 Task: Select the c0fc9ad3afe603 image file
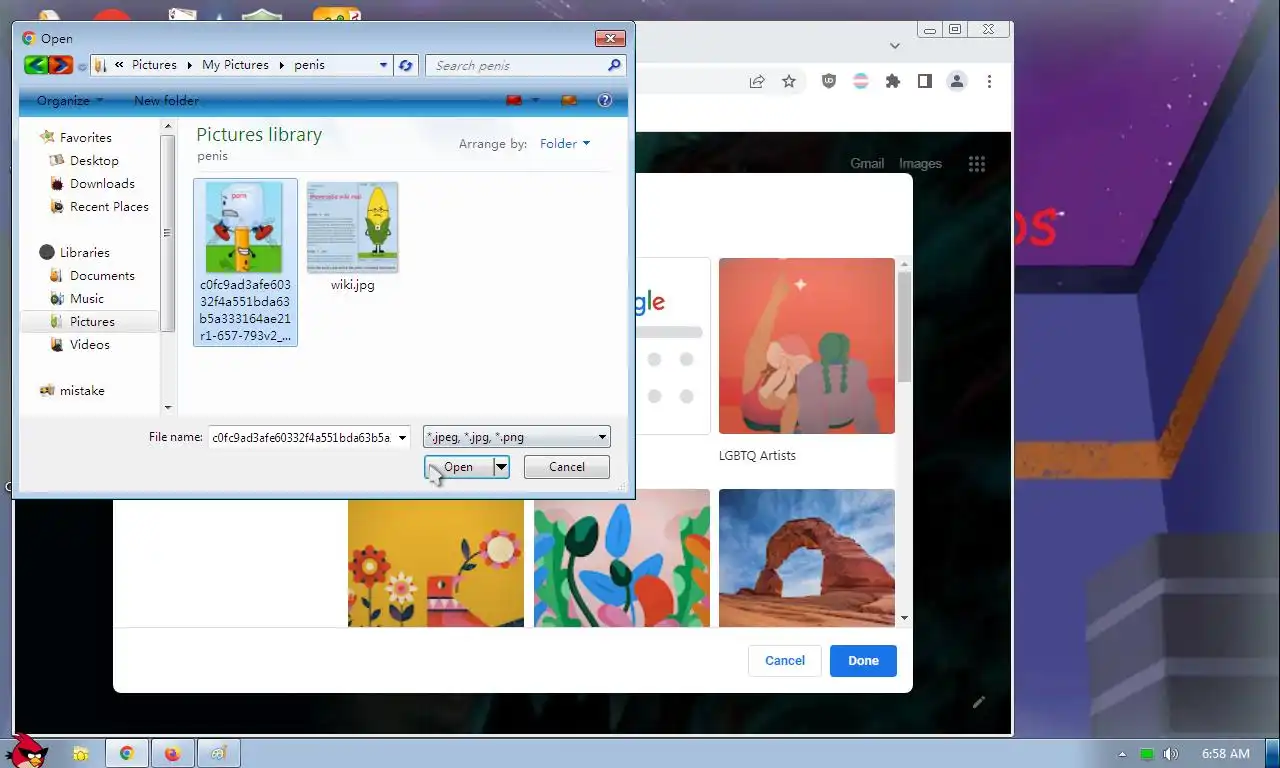(245, 262)
